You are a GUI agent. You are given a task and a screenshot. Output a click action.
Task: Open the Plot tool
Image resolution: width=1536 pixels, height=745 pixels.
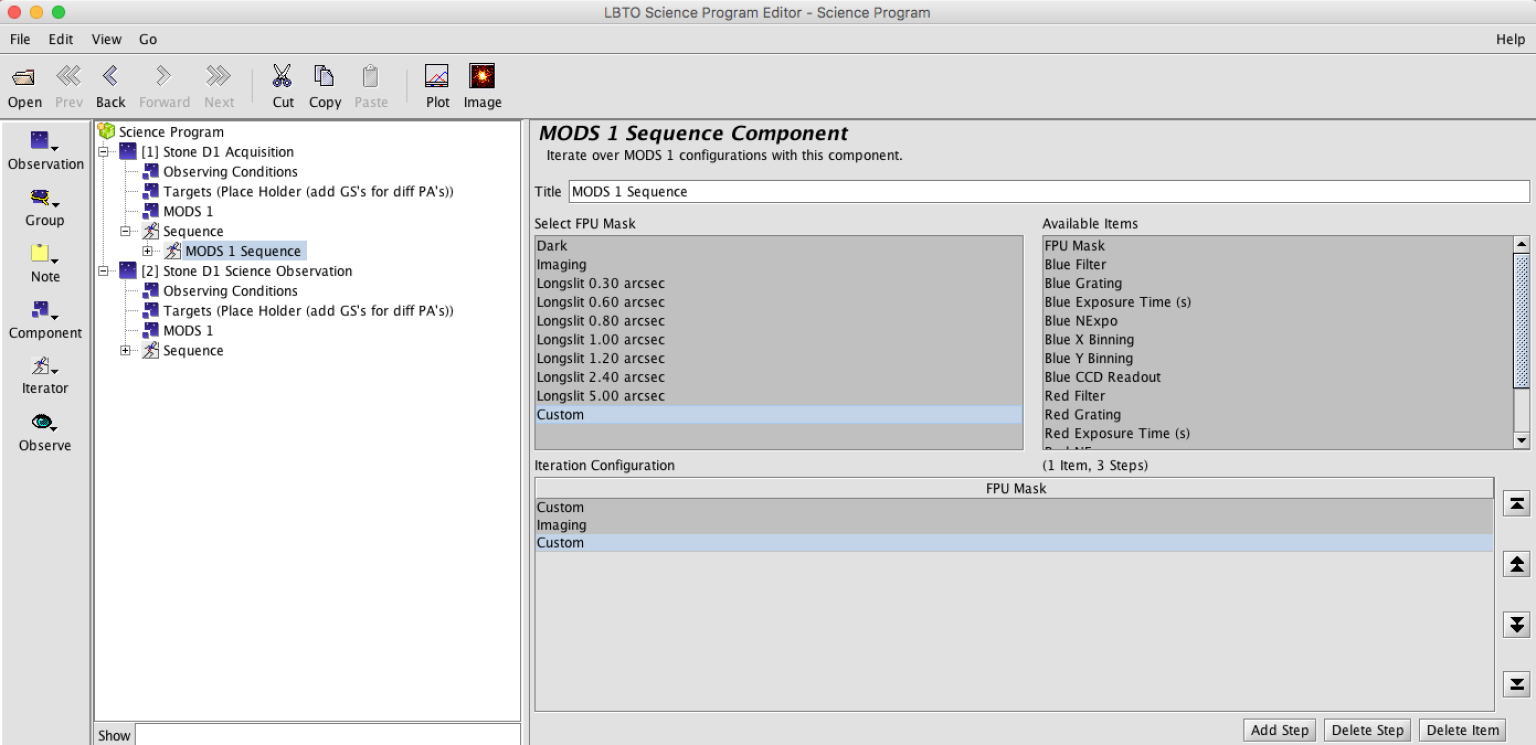point(437,77)
